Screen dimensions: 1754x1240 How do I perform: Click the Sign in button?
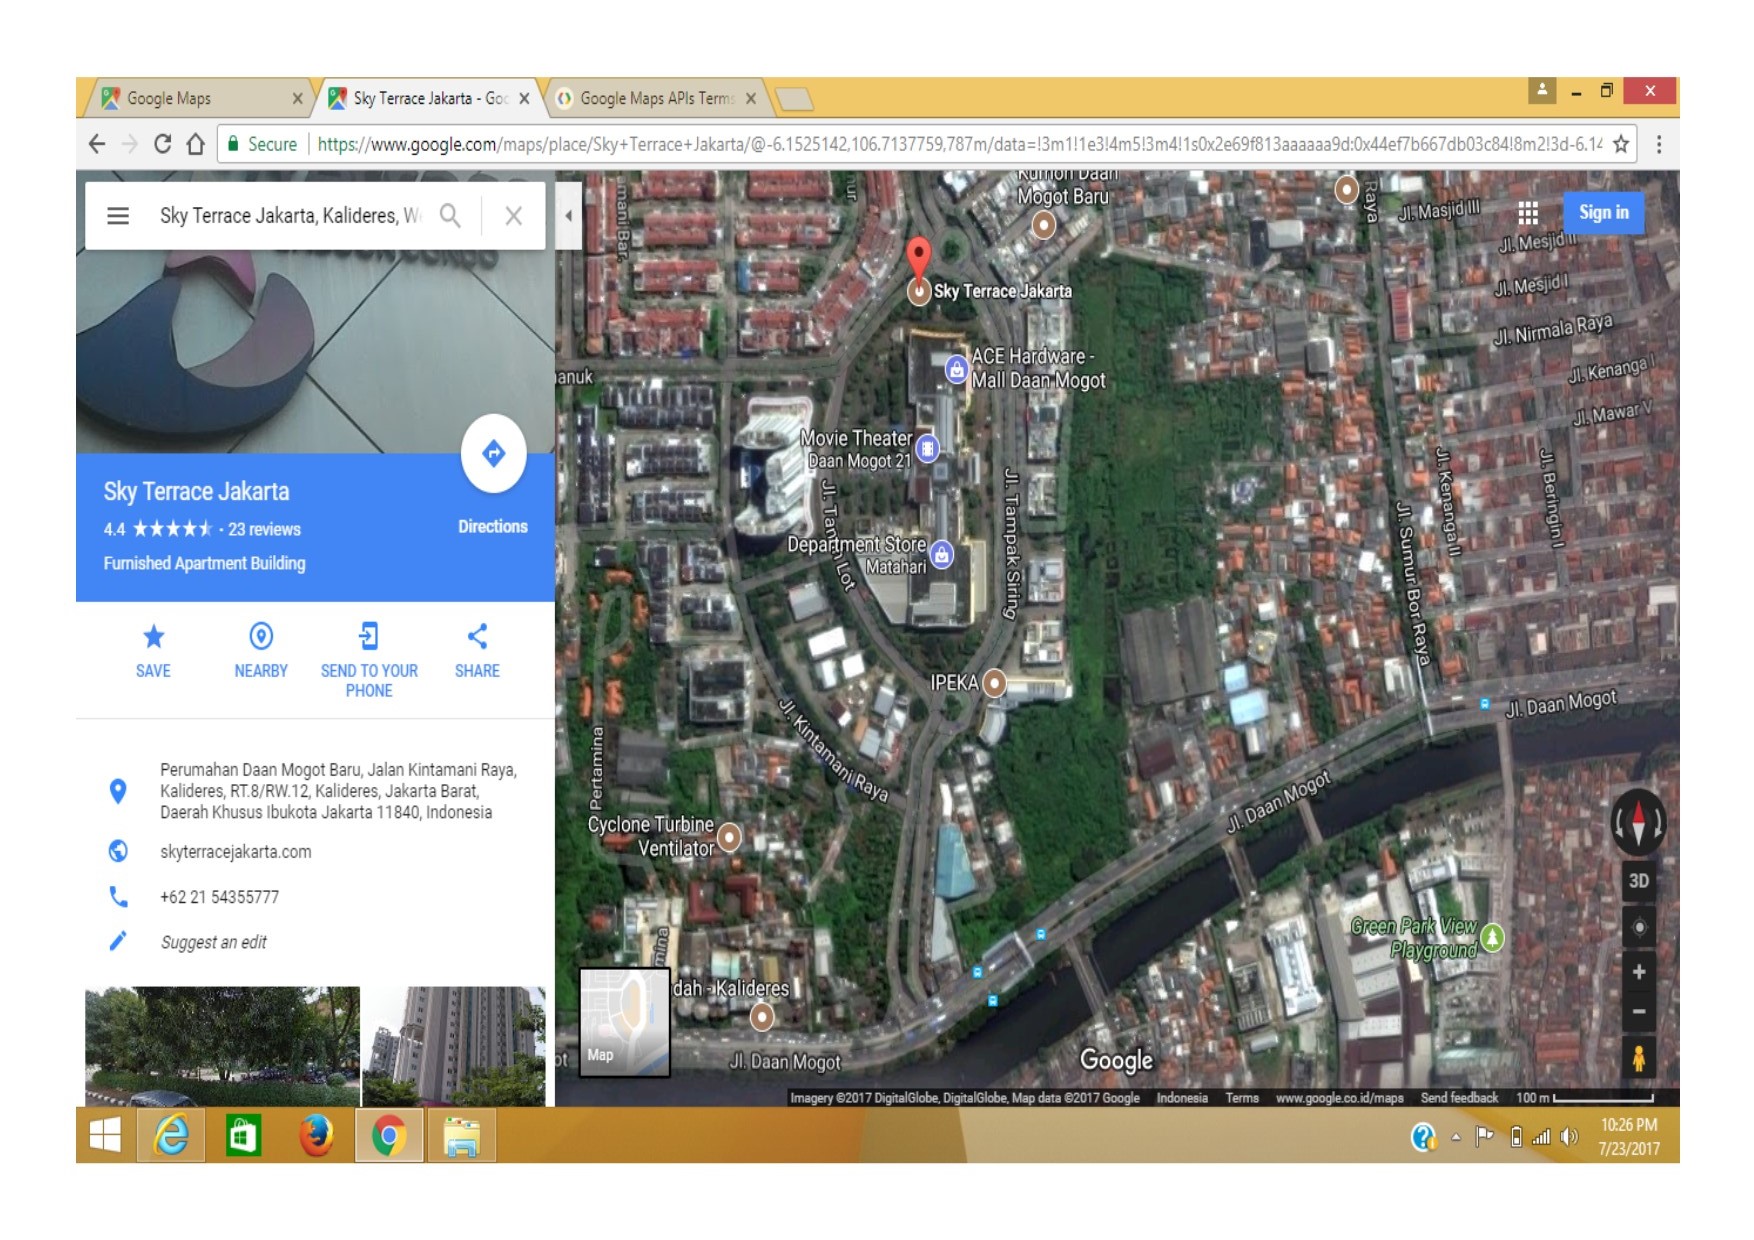click(1603, 213)
